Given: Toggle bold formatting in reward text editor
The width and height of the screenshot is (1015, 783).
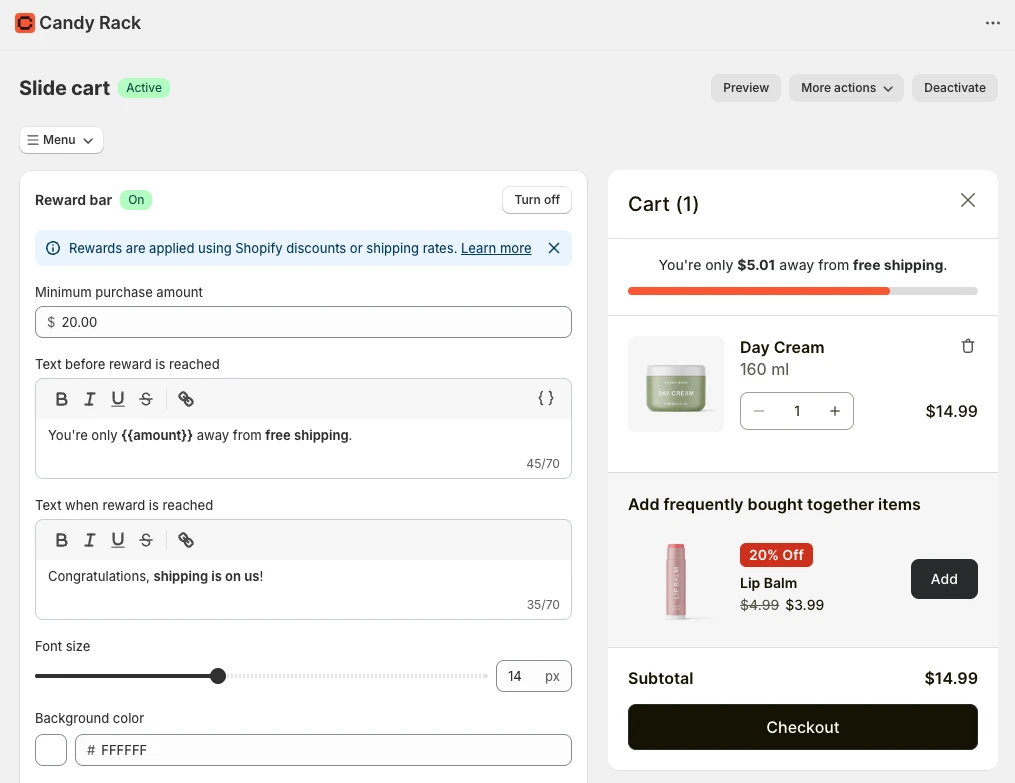Looking at the screenshot, I should coord(61,398).
